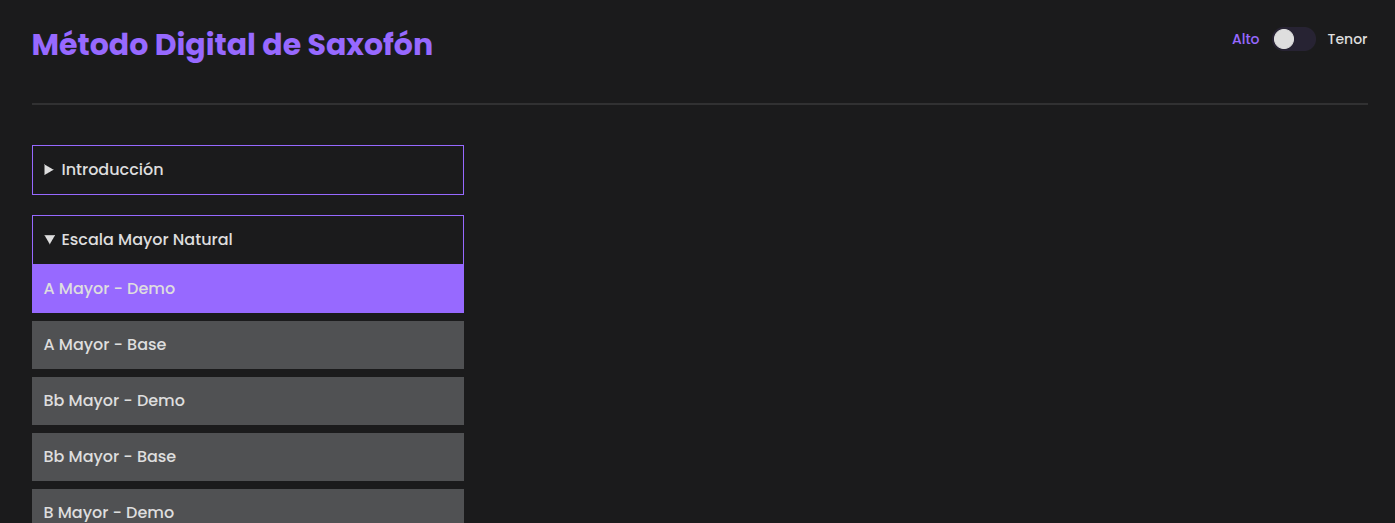The image size is (1395, 523).
Task: Choose A Mayor - Base from the list
Action: [247, 345]
